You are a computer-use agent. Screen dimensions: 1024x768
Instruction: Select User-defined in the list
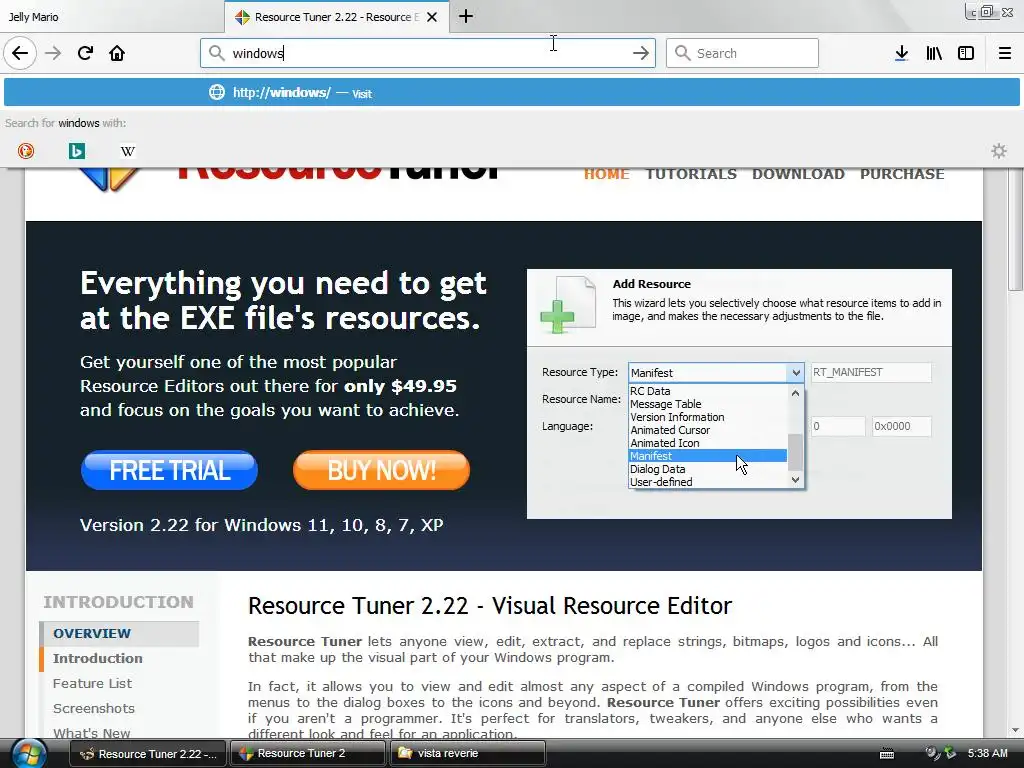click(x=708, y=482)
